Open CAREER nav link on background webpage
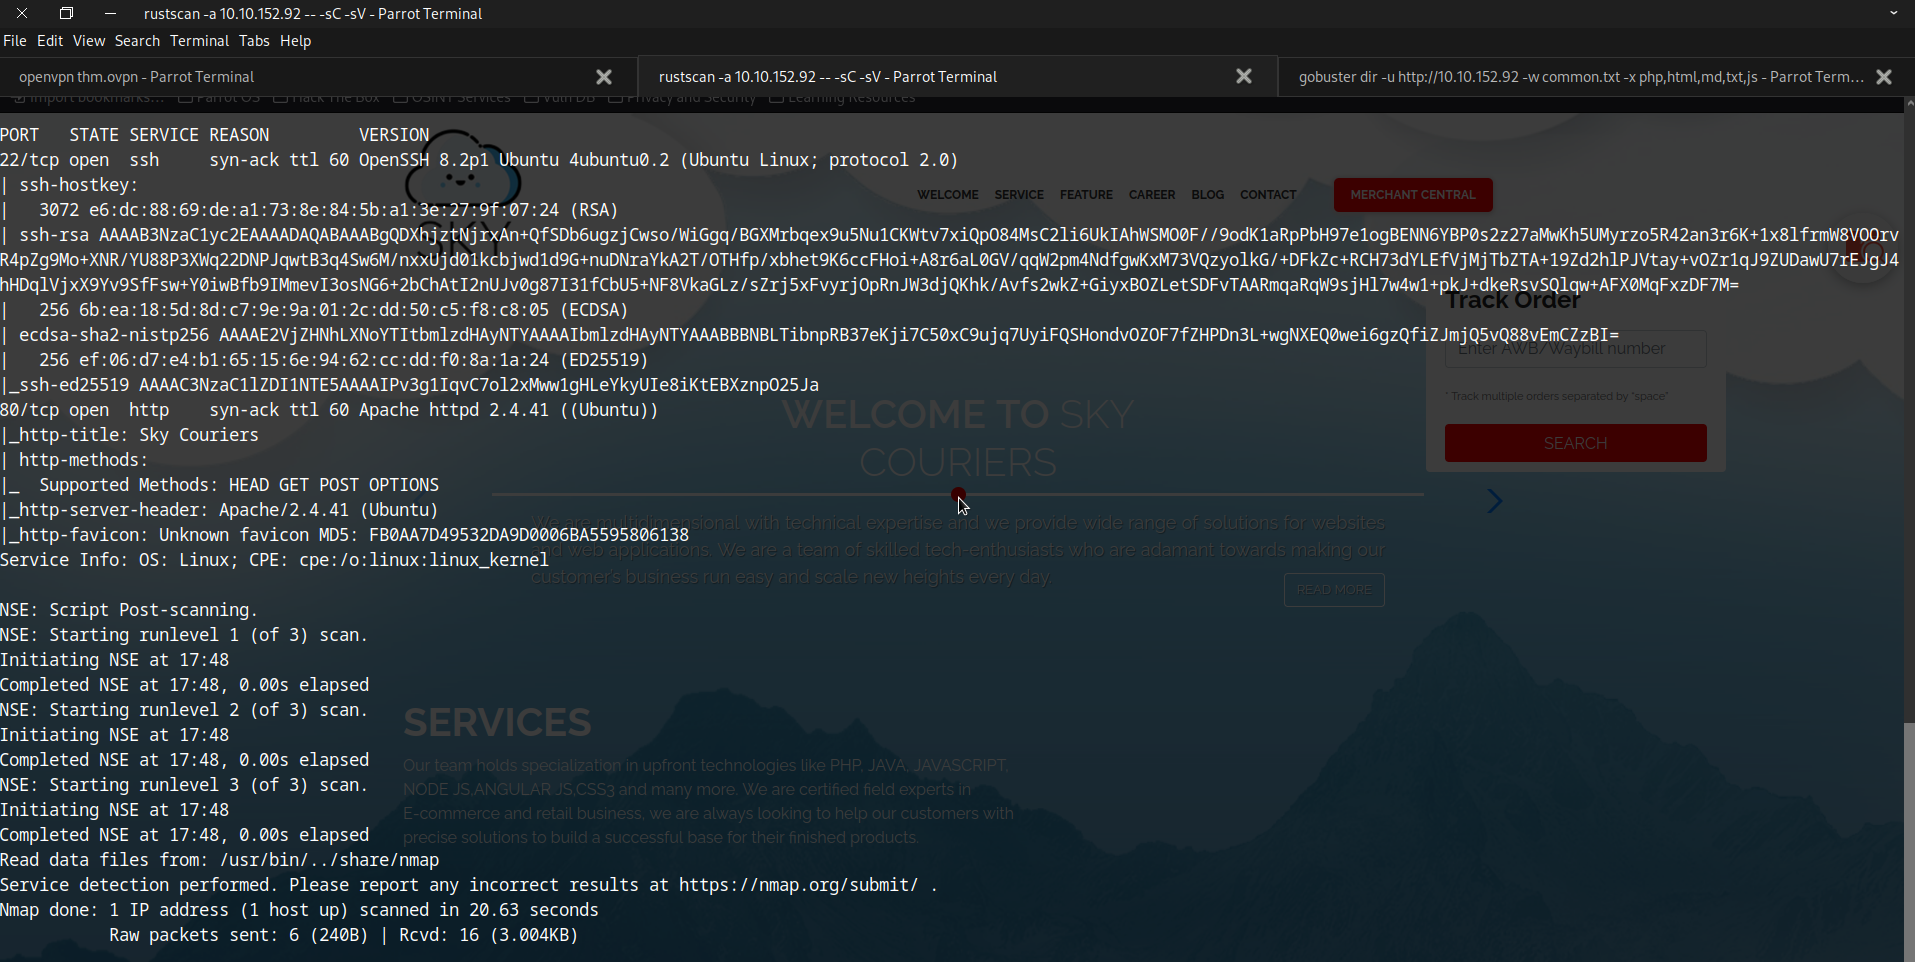This screenshot has width=1915, height=962. (1152, 195)
